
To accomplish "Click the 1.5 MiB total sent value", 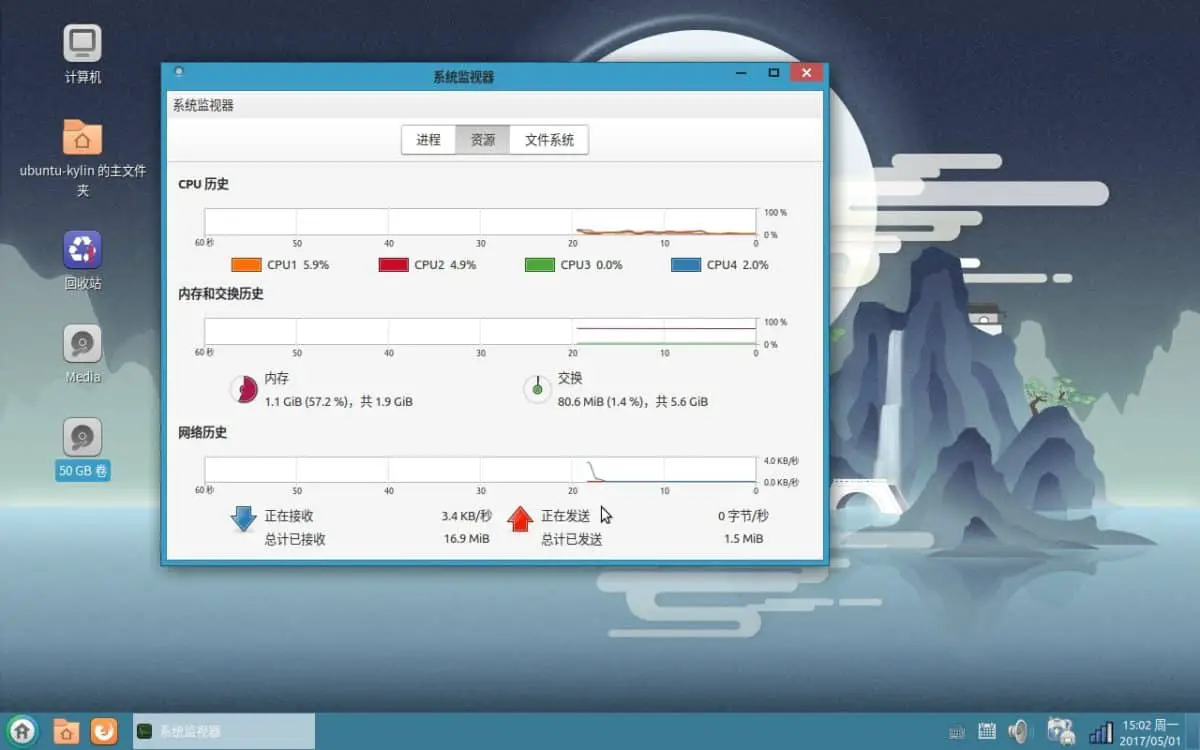I will click(743, 539).
